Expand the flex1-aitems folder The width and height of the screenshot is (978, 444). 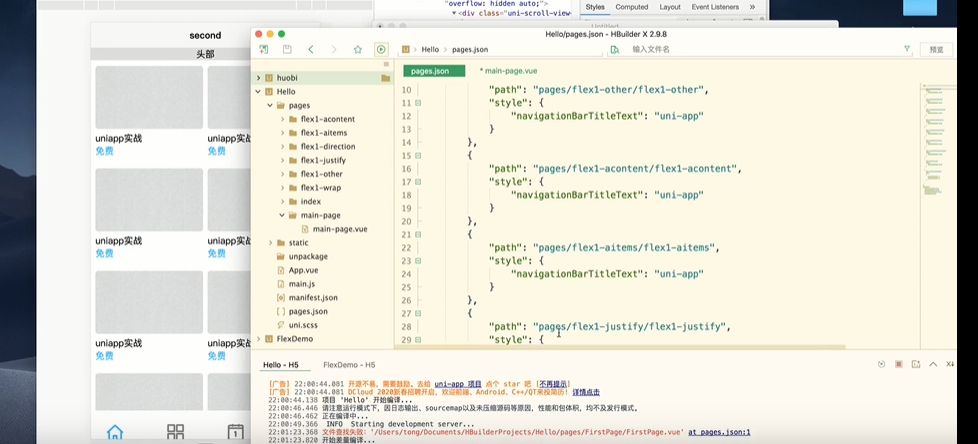(283, 133)
